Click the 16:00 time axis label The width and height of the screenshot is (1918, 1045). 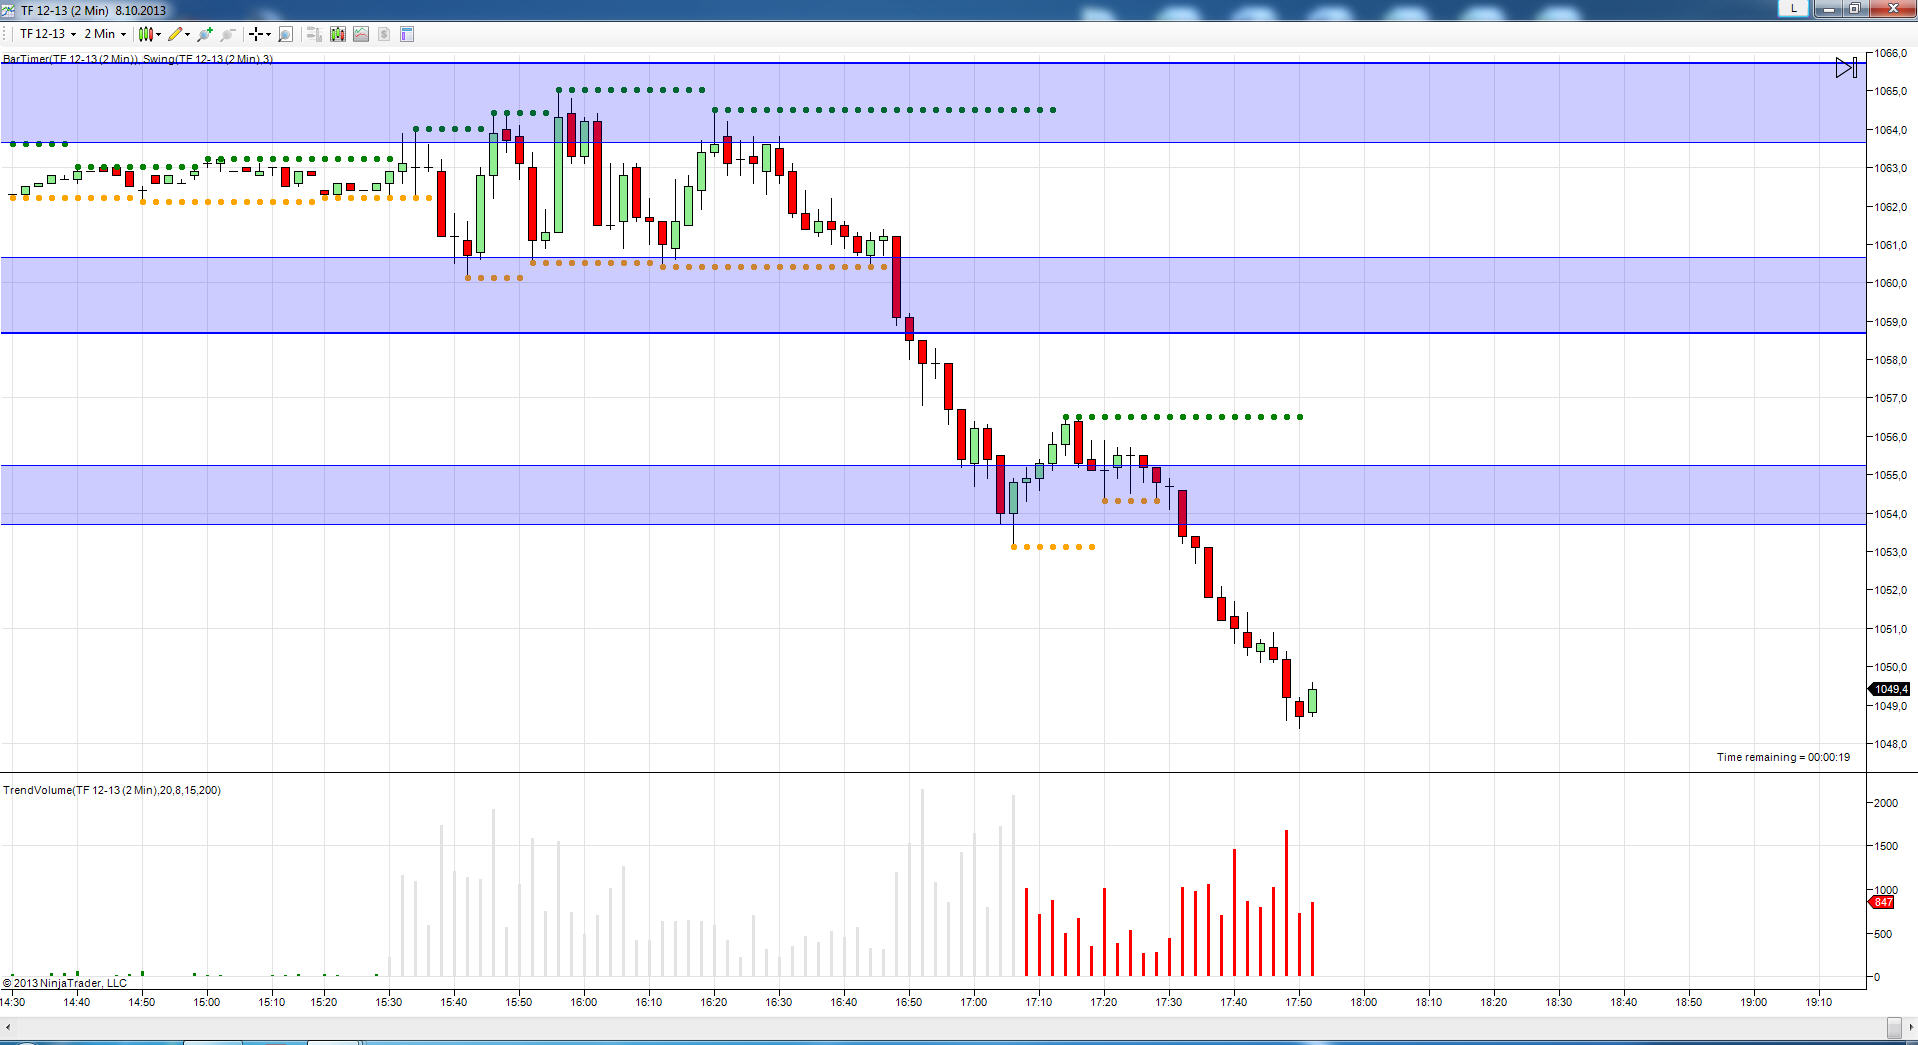583,1002
